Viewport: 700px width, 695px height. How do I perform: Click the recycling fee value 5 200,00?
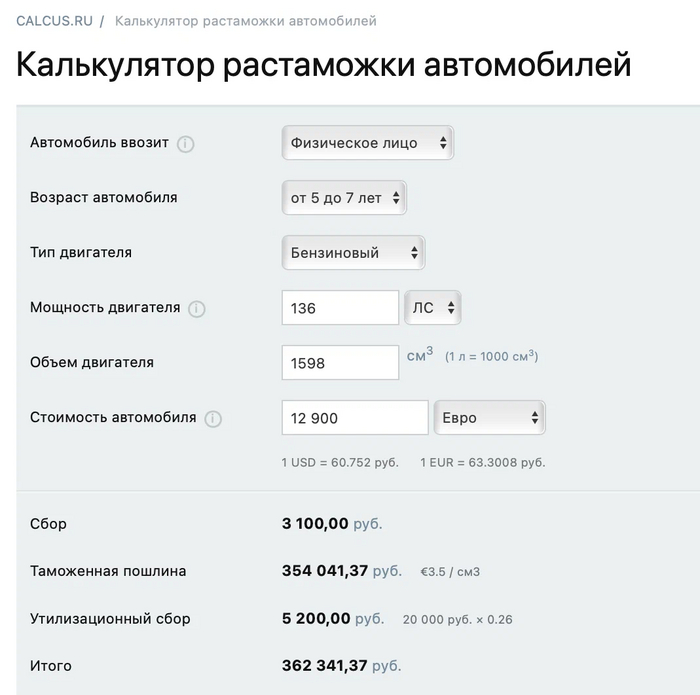316,619
